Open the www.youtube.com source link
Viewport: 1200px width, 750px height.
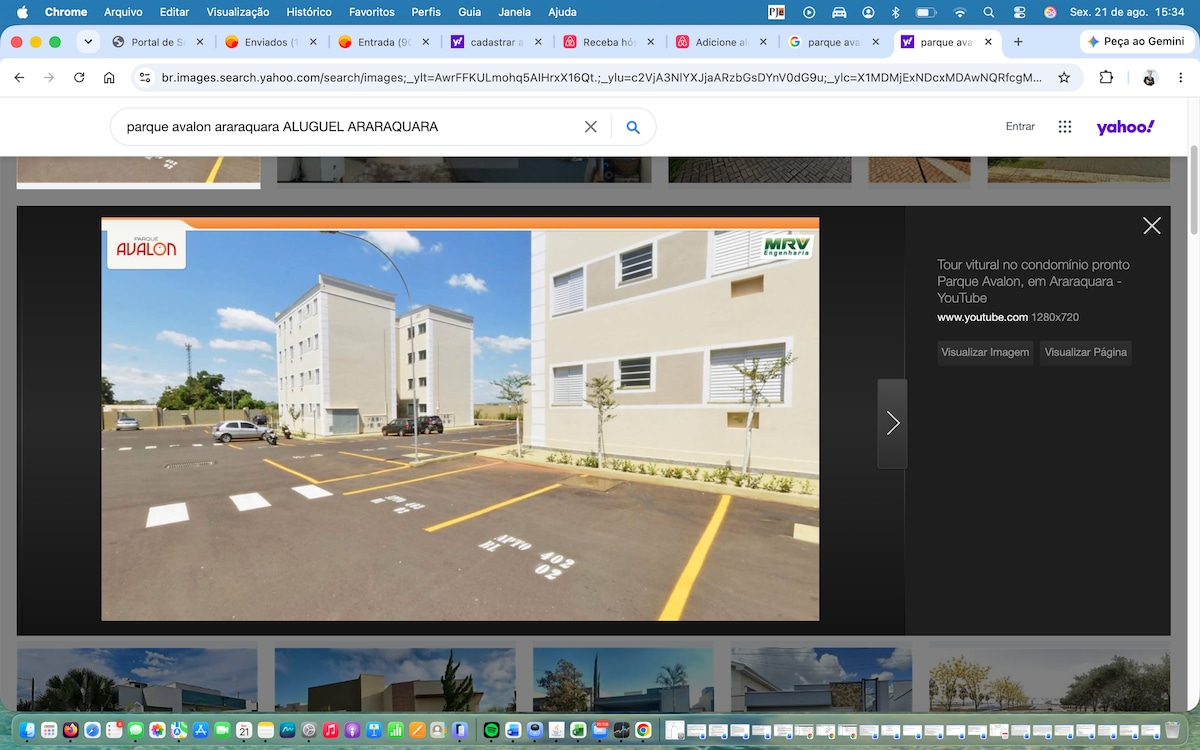pyautogui.click(x=982, y=317)
